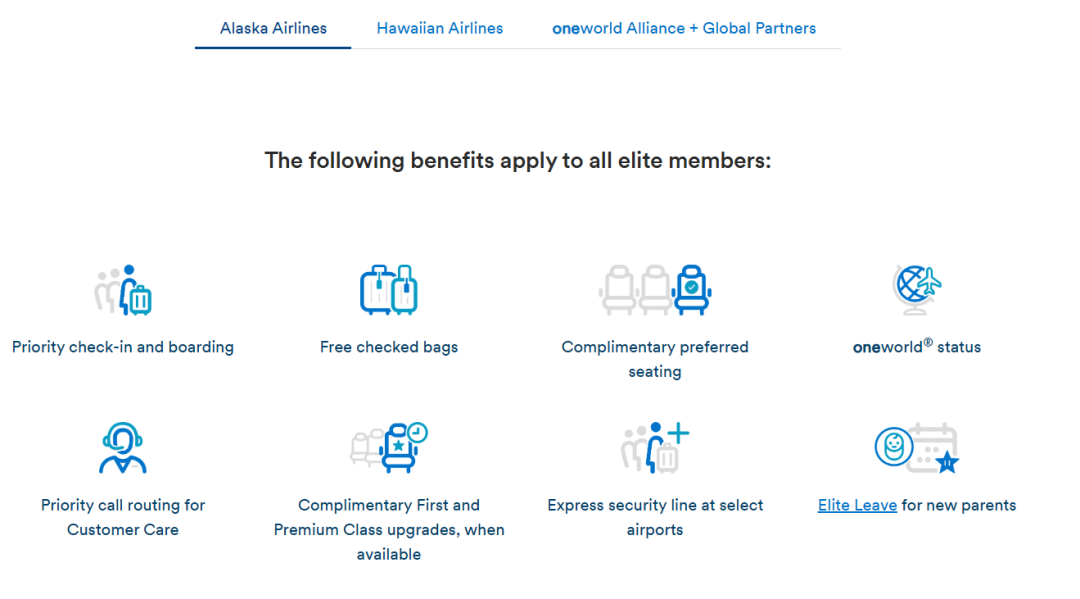
Task: Click the oneworld globe and plane icon
Action: click(x=917, y=290)
